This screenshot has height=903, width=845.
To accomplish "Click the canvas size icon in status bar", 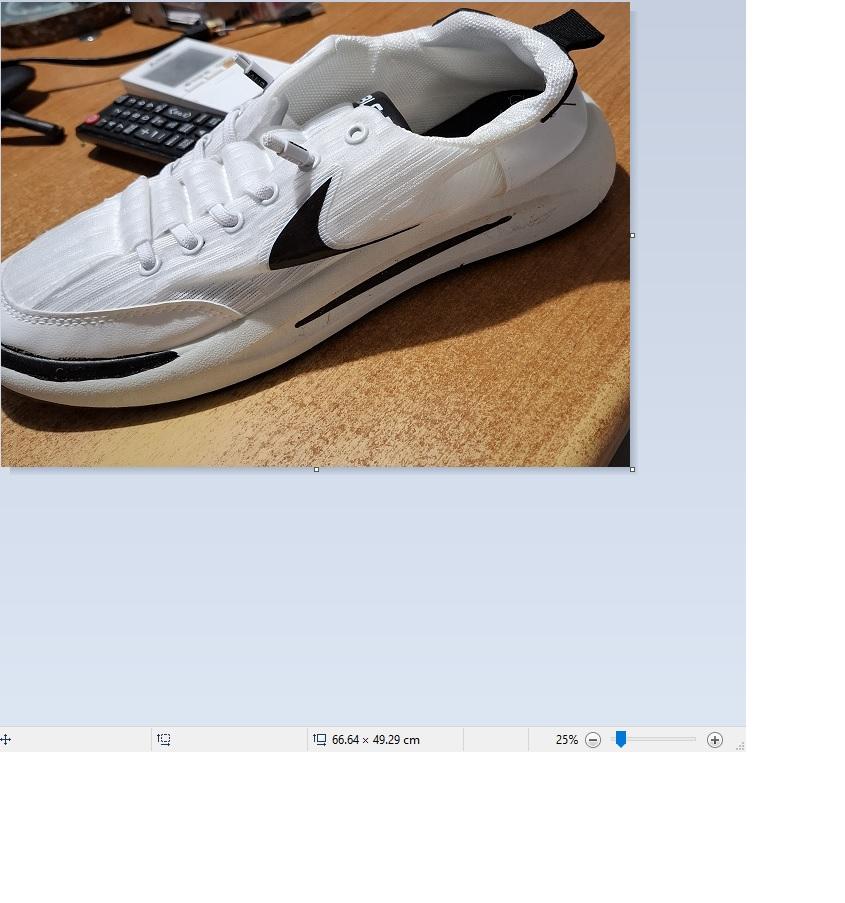I will pyautogui.click(x=320, y=739).
